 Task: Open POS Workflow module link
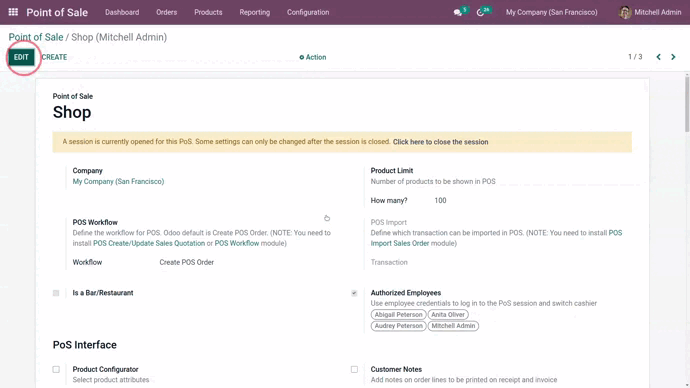pos(237,243)
